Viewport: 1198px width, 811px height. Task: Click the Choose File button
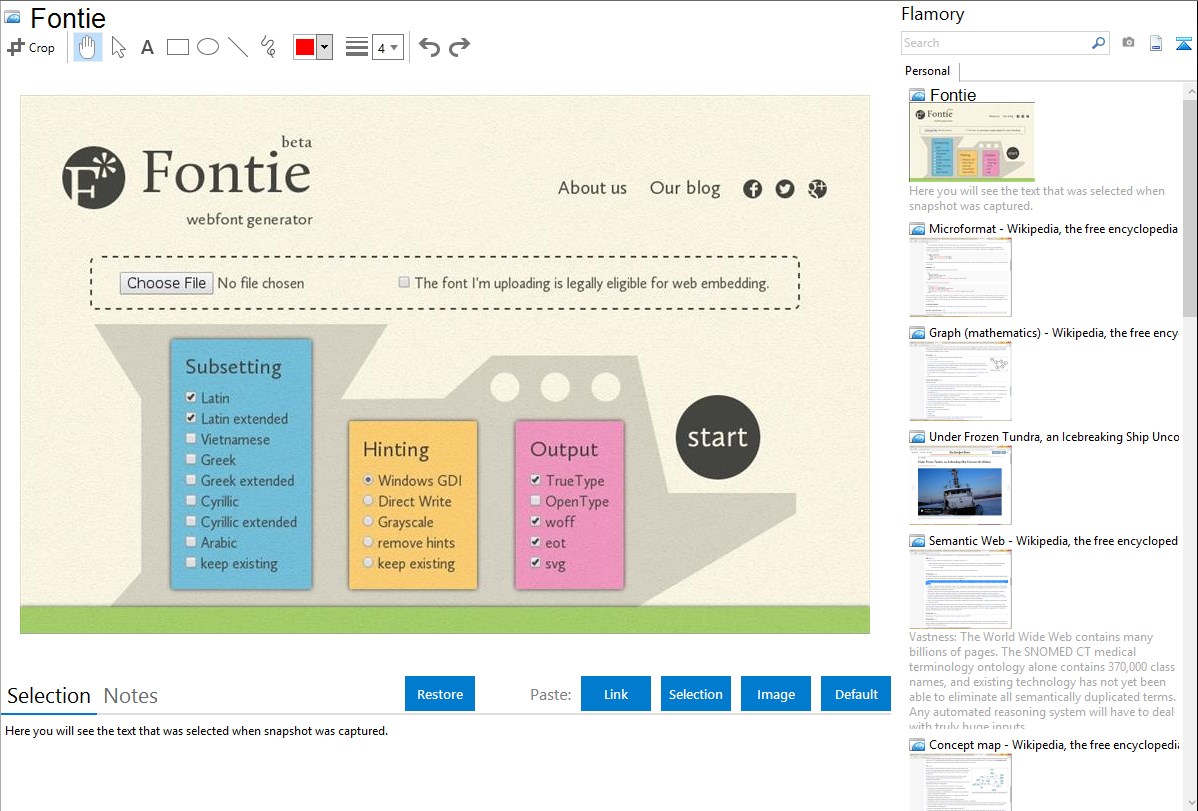(x=167, y=284)
